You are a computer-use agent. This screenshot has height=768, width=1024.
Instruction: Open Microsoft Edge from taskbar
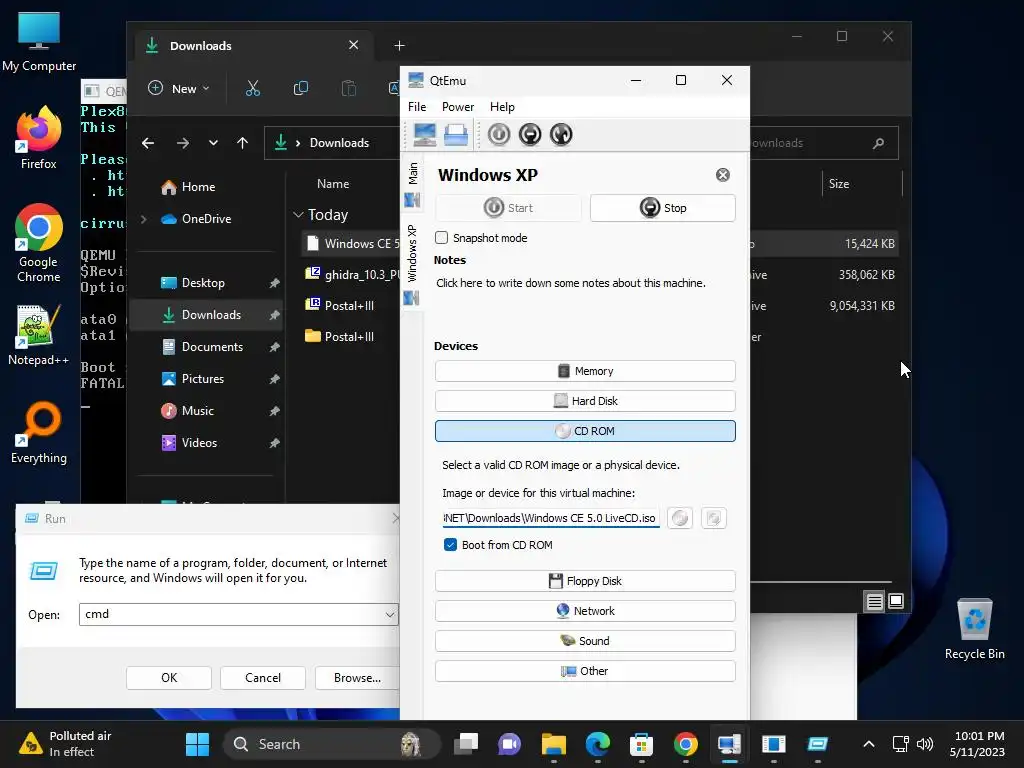[x=598, y=744]
